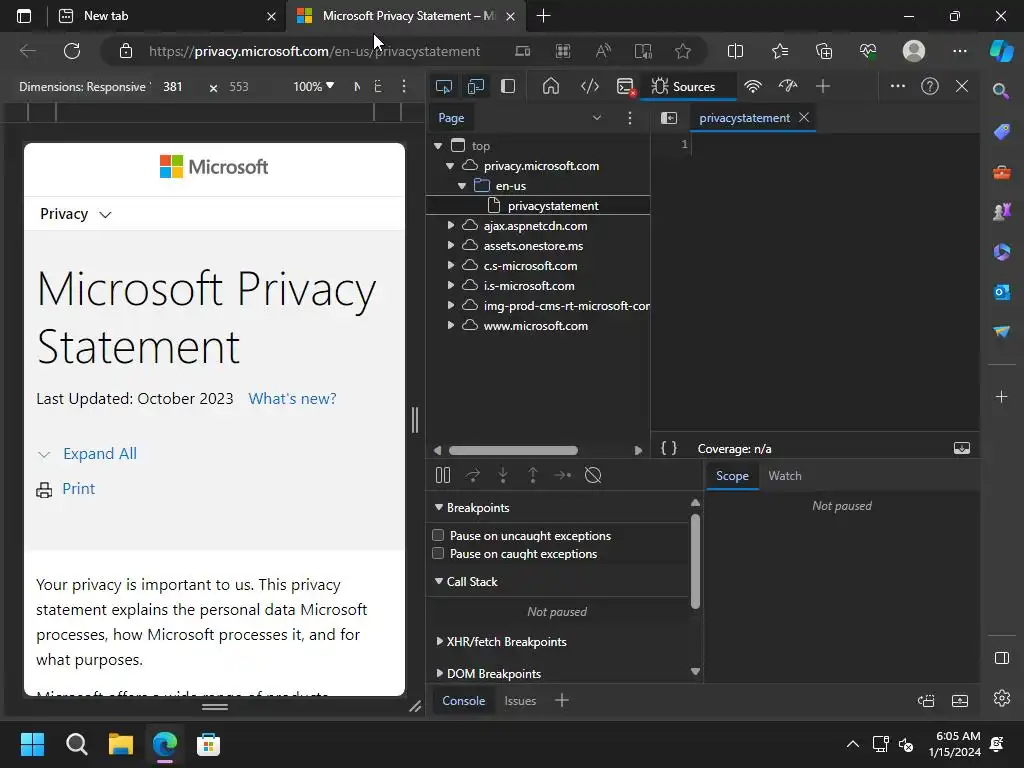Close the privacystatement file tab

[804, 117]
